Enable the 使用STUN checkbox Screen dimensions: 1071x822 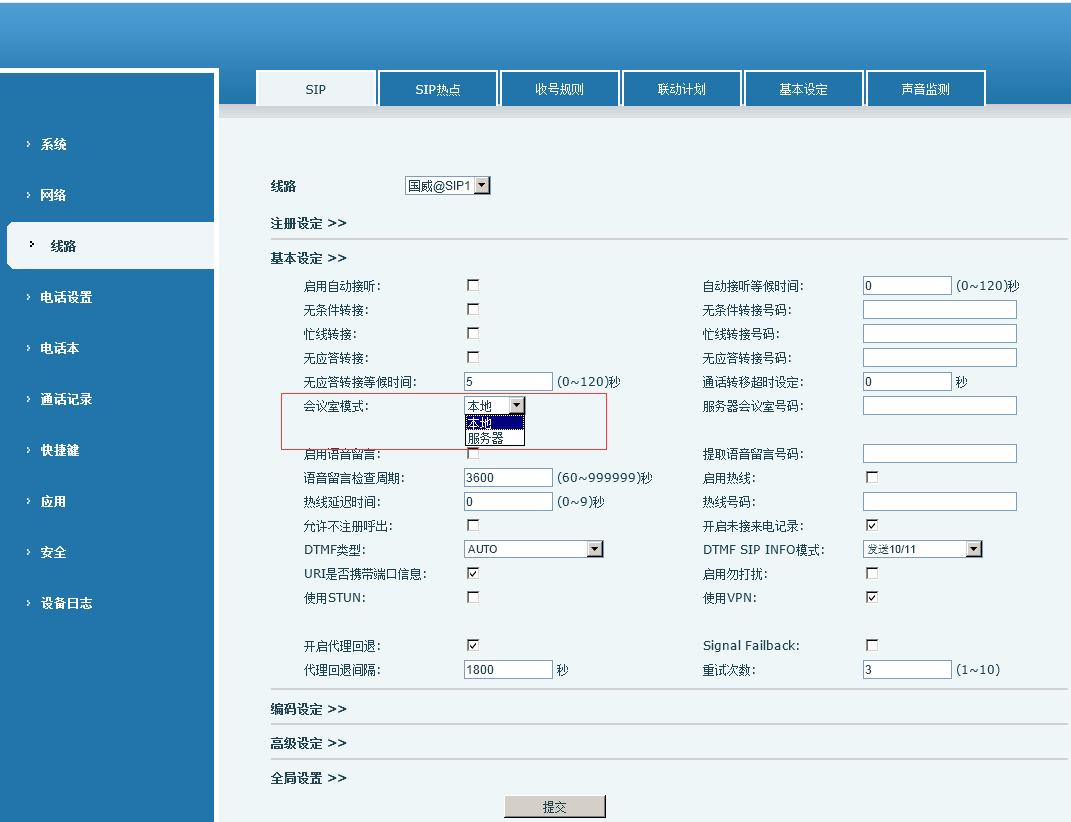pos(473,597)
